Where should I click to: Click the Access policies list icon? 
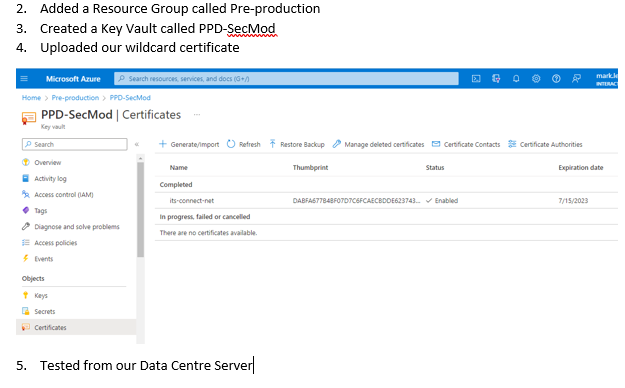(26, 242)
